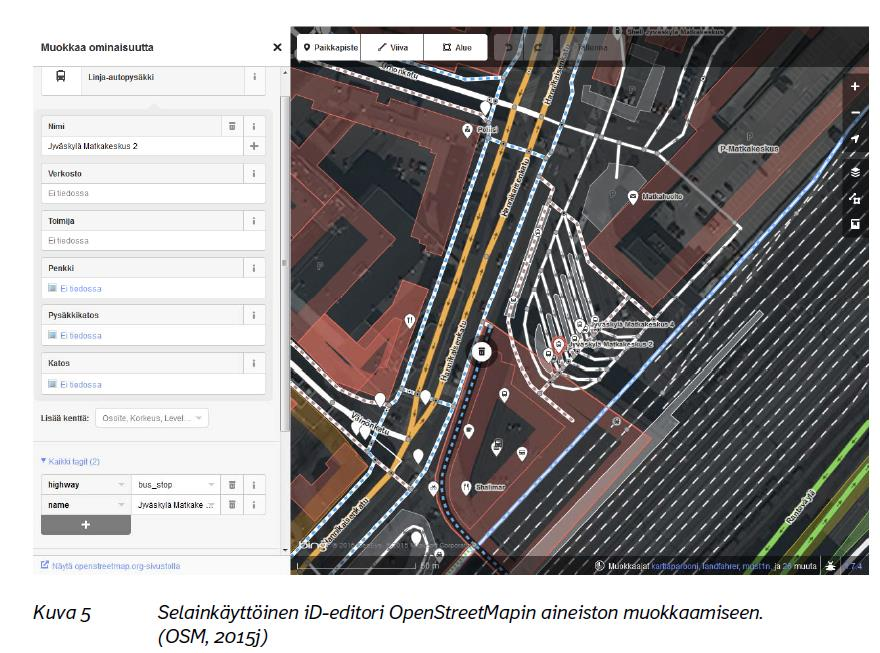
Task: Delete the highway tag row
Action: pos(232,484)
